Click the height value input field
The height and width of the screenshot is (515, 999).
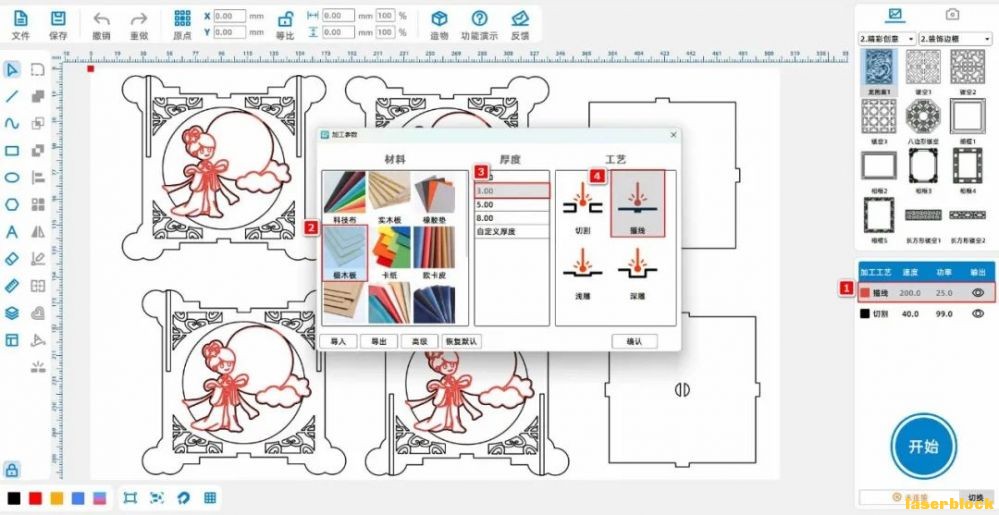pyautogui.click(x=338, y=32)
